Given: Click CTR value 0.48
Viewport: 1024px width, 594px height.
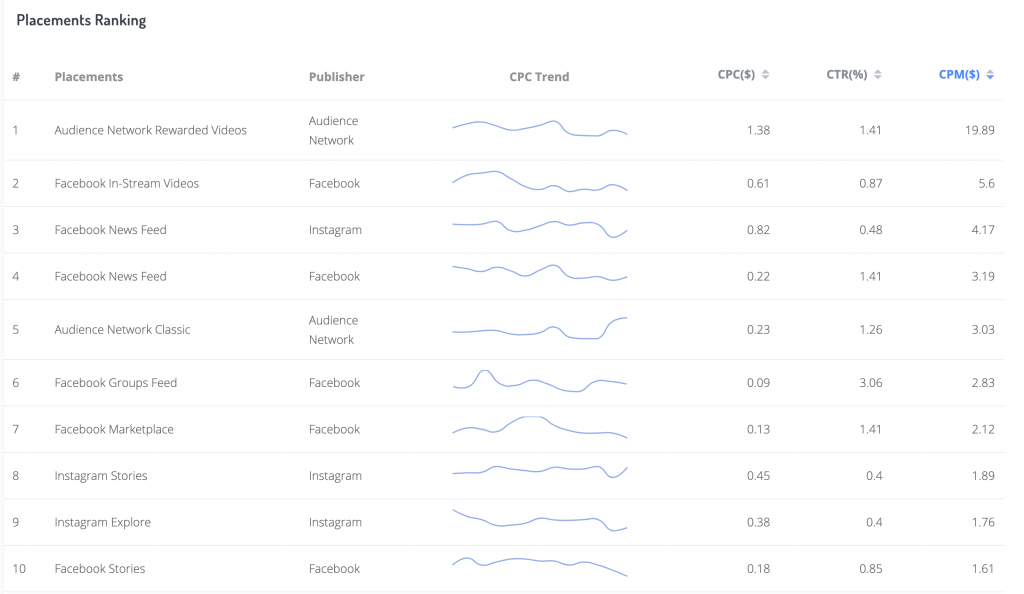Looking at the screenshot, I should tap(871, 230).
